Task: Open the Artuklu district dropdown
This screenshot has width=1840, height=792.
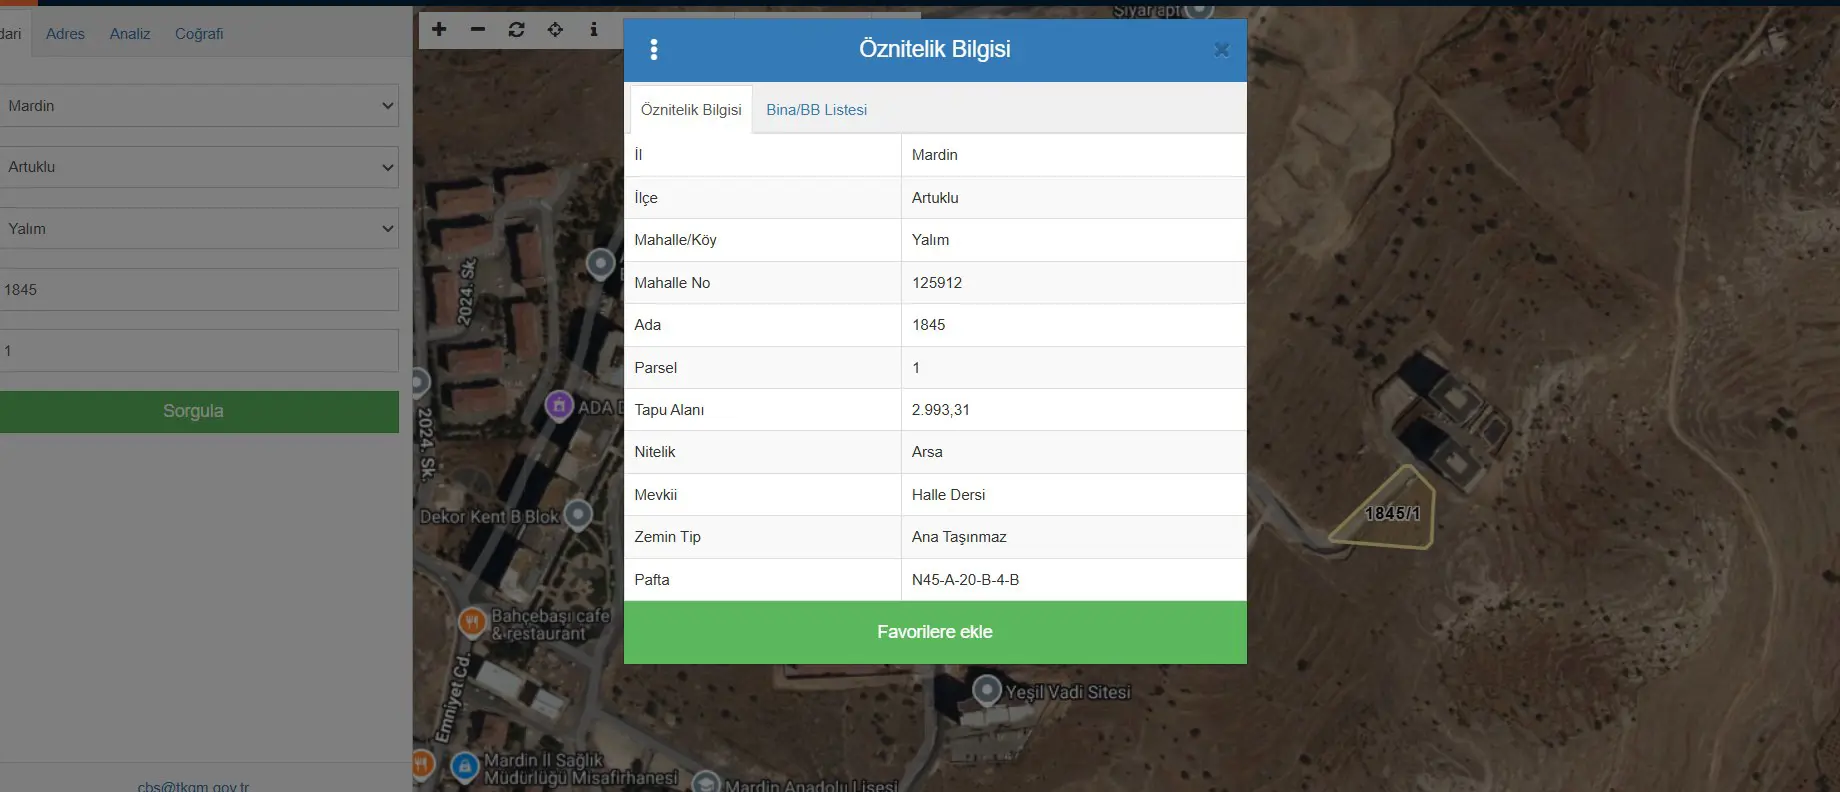Action: [x=199, y=167]
